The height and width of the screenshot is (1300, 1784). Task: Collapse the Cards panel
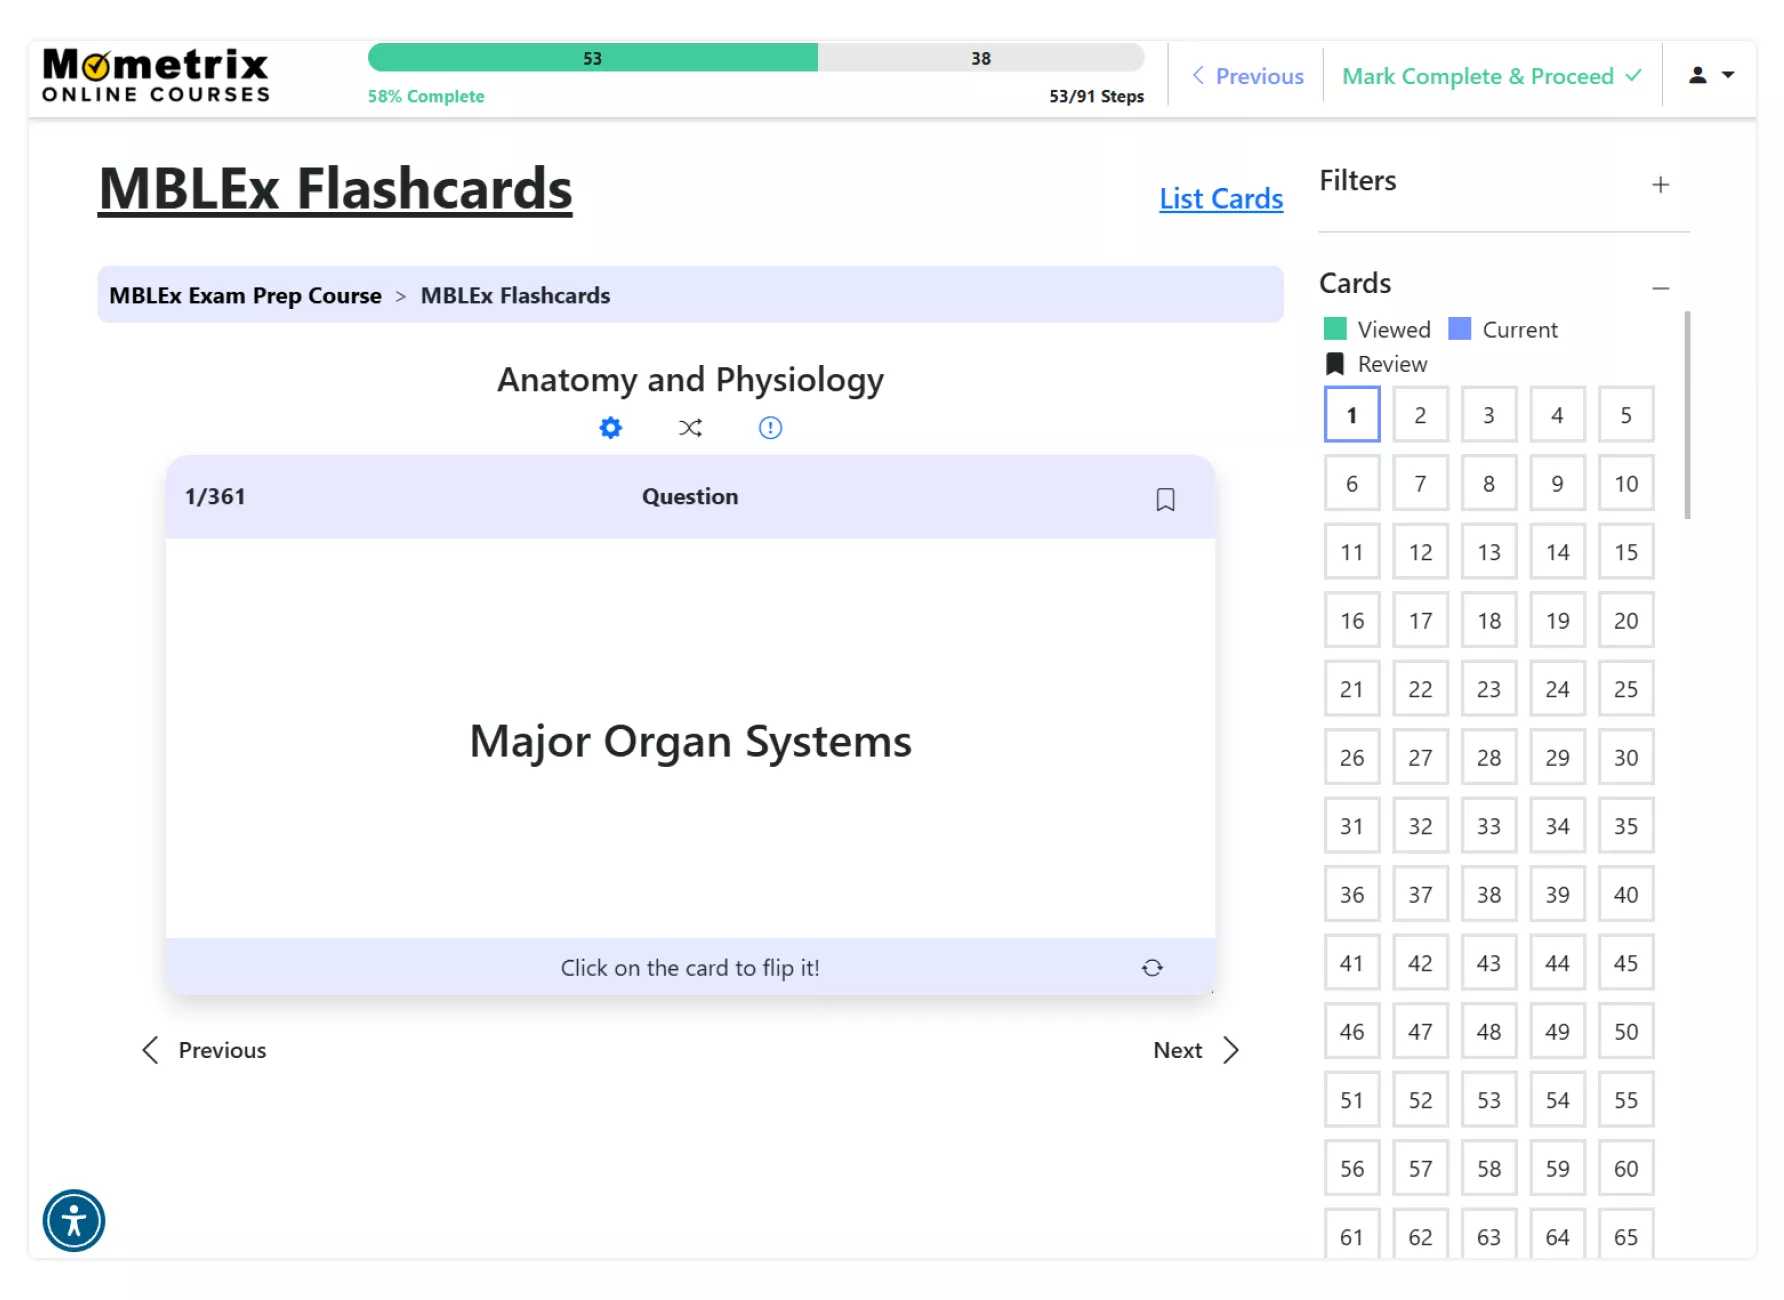coord(1660,288)
